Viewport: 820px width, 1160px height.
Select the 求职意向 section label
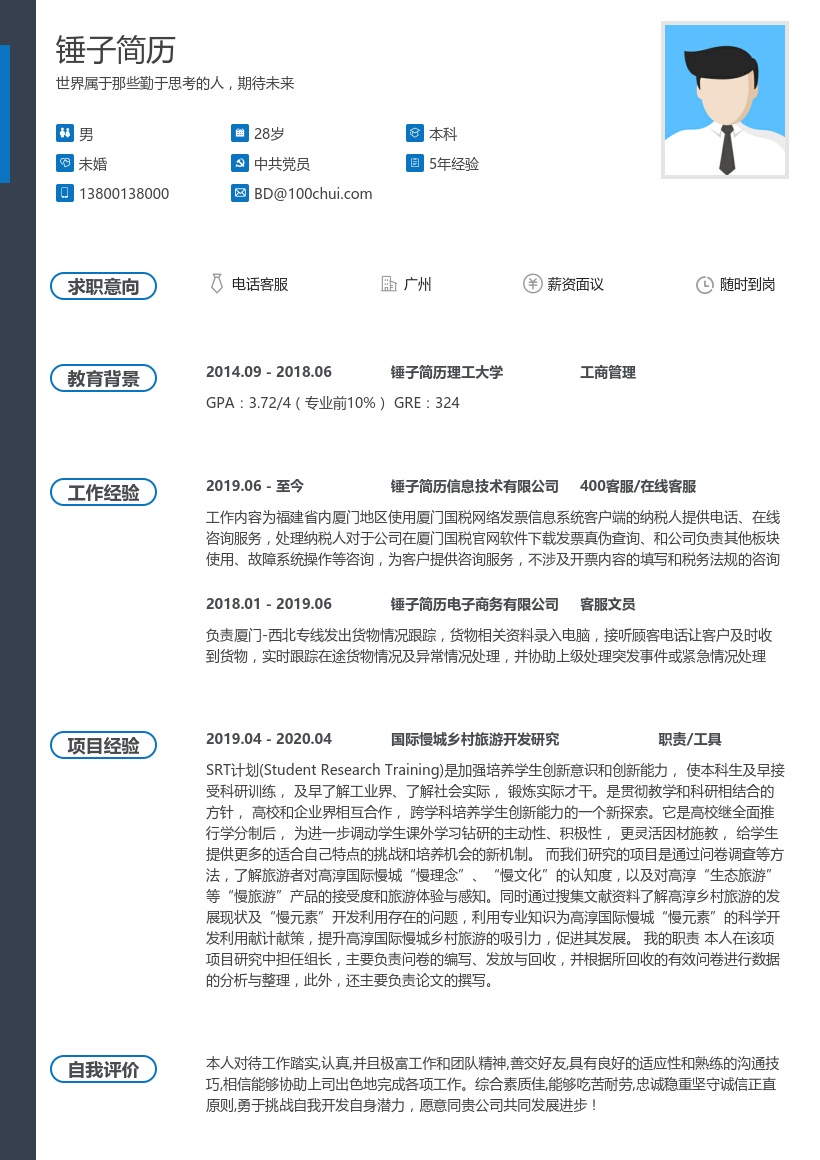coord(103,285)
